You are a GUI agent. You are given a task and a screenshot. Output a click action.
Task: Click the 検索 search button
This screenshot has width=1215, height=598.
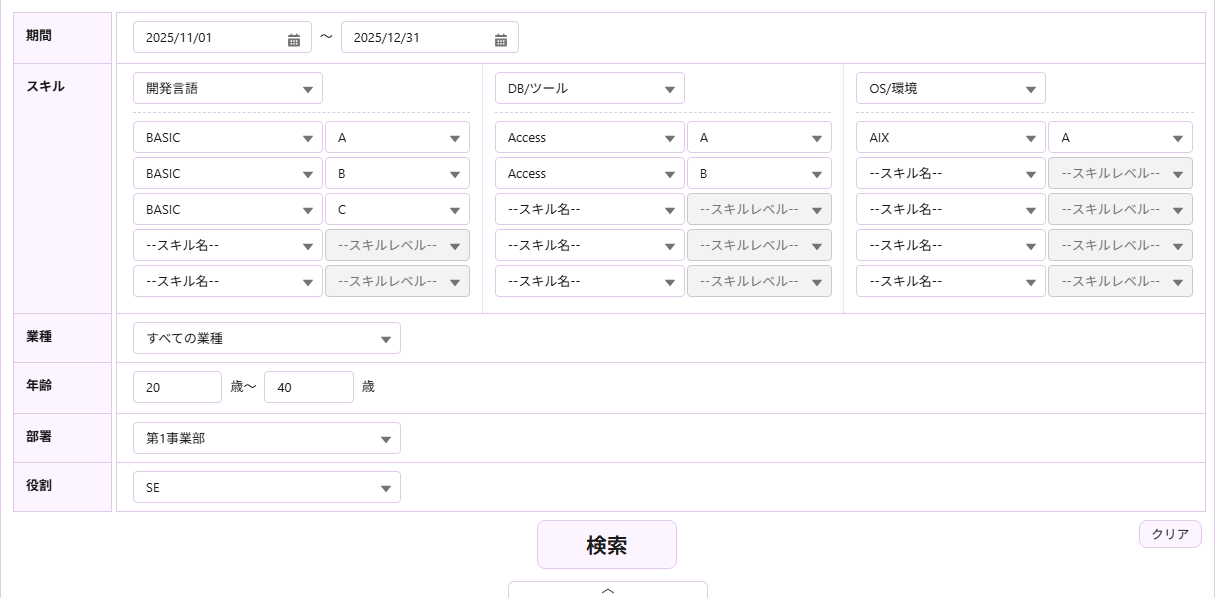point(606,544)
